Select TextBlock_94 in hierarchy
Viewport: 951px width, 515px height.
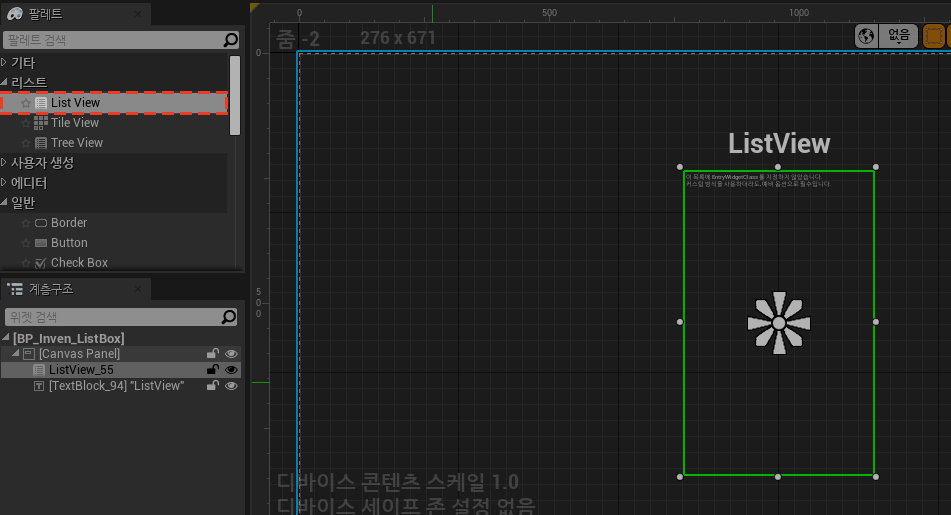116,386
